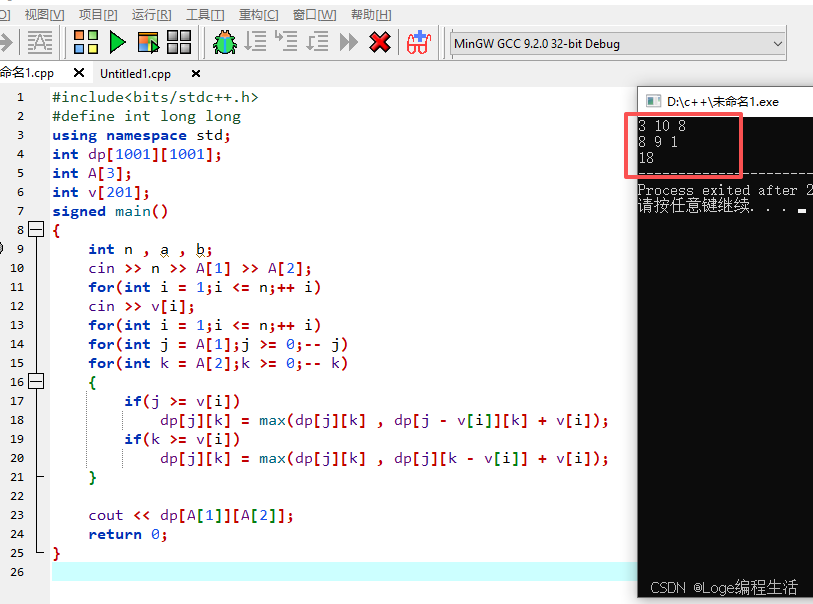Click line number 1 in the gutter
This screenshot has width=813, height=604.
pyautogui.click(x=20, y=97)
